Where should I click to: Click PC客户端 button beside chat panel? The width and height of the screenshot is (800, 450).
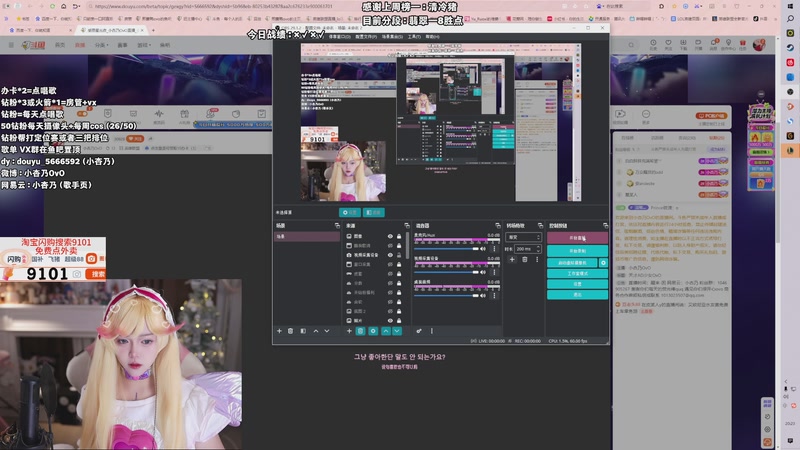[x=712, y=116]
